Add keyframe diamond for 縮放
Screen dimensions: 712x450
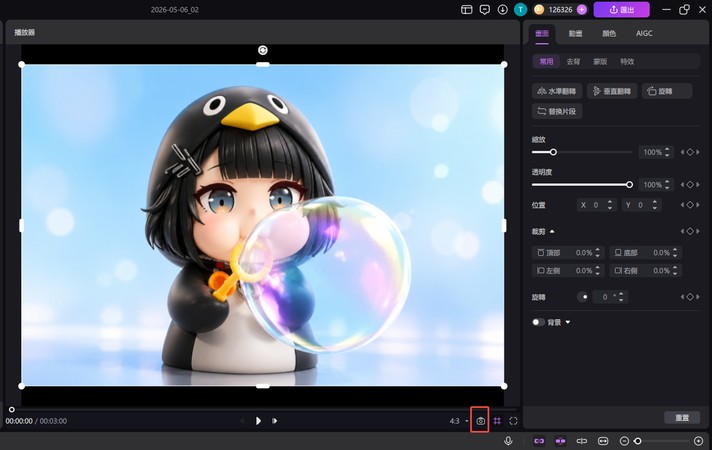click(690, 152)
